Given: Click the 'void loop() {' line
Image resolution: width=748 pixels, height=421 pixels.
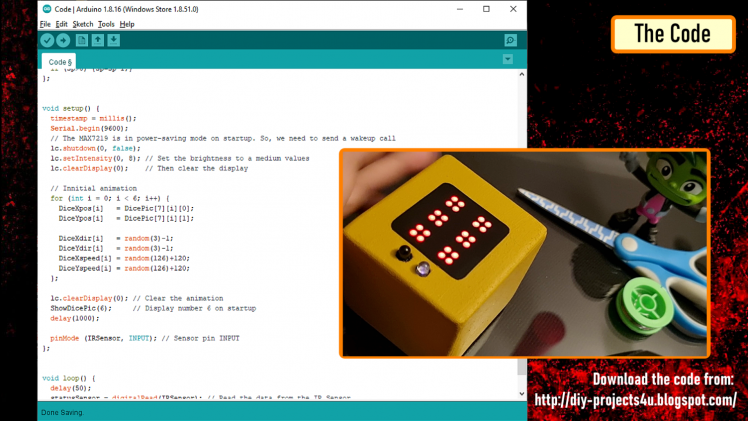Looking at the screenshot, I should [69, 379].
